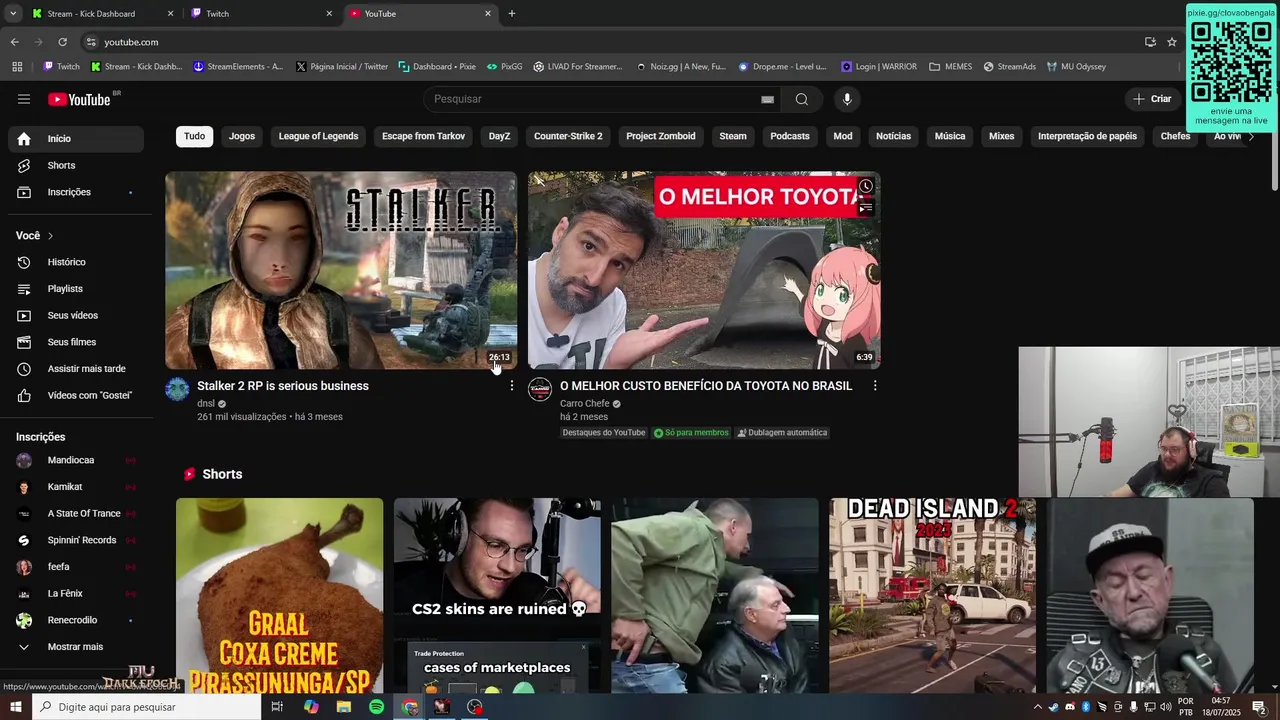Select the Podcasts filter chip
This screenshot has width=1280, height=720.
coord(790,136)
